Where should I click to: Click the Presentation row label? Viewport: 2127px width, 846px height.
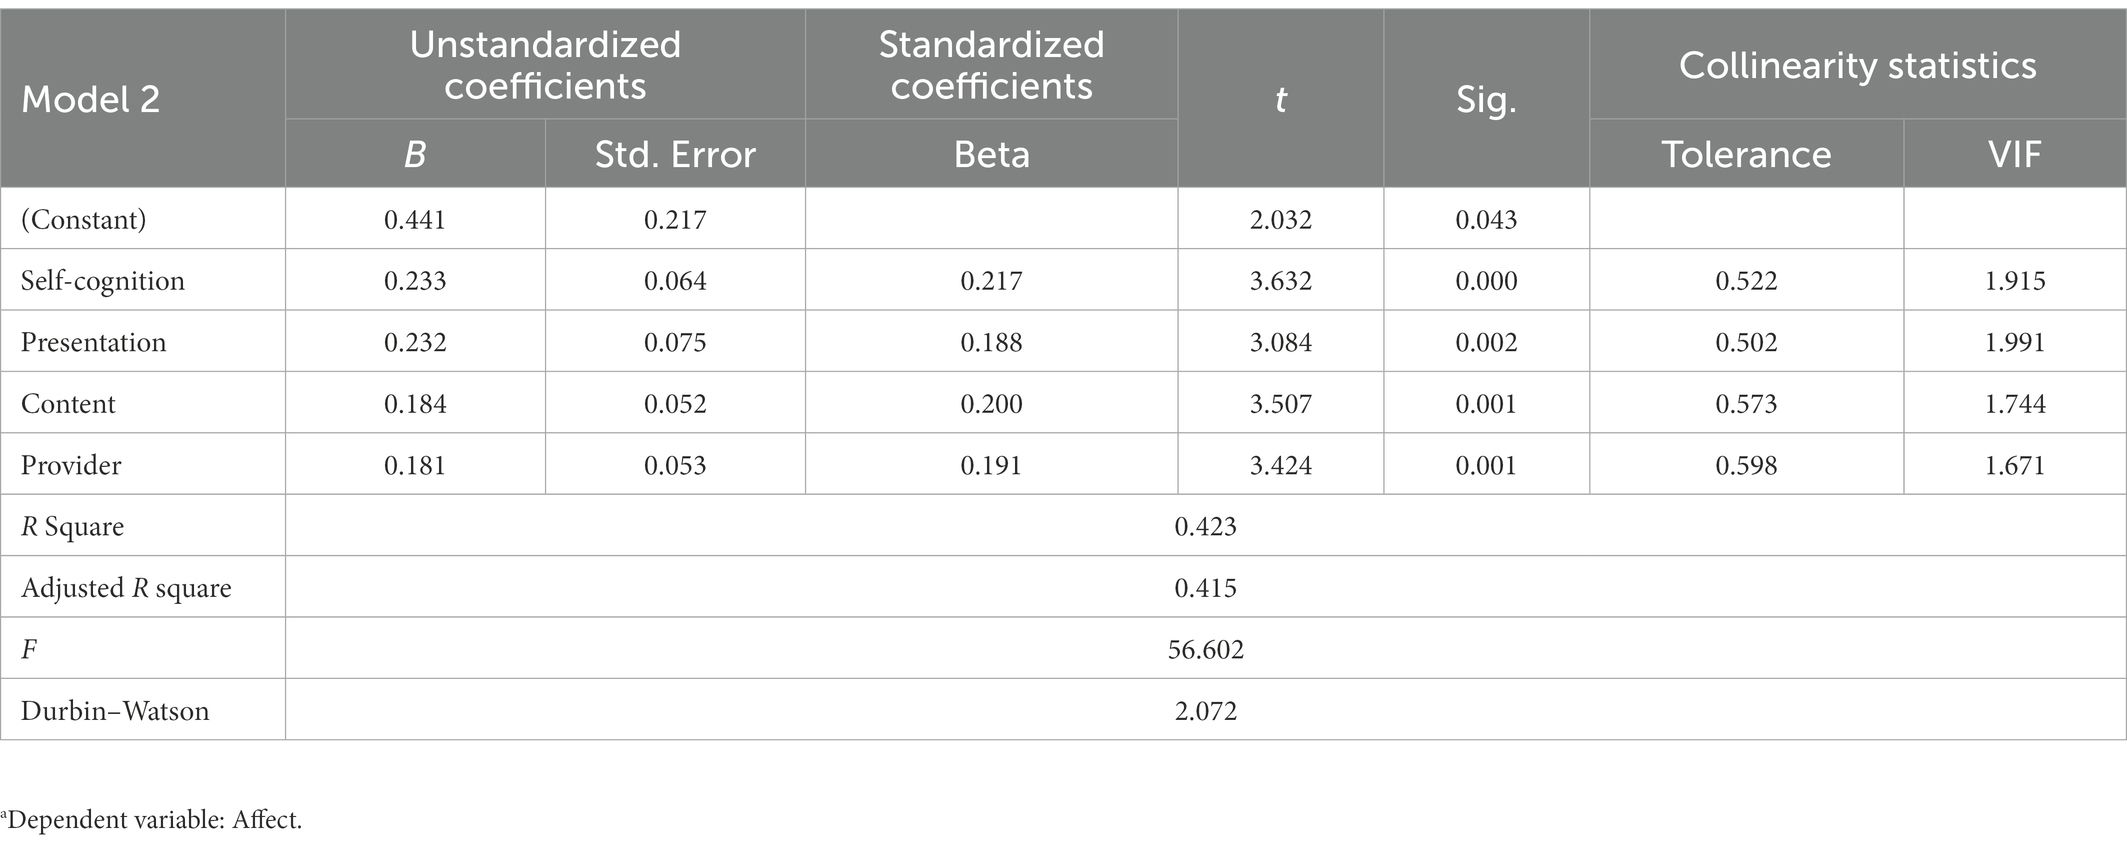pyautogui.click(x=93, y=342)
